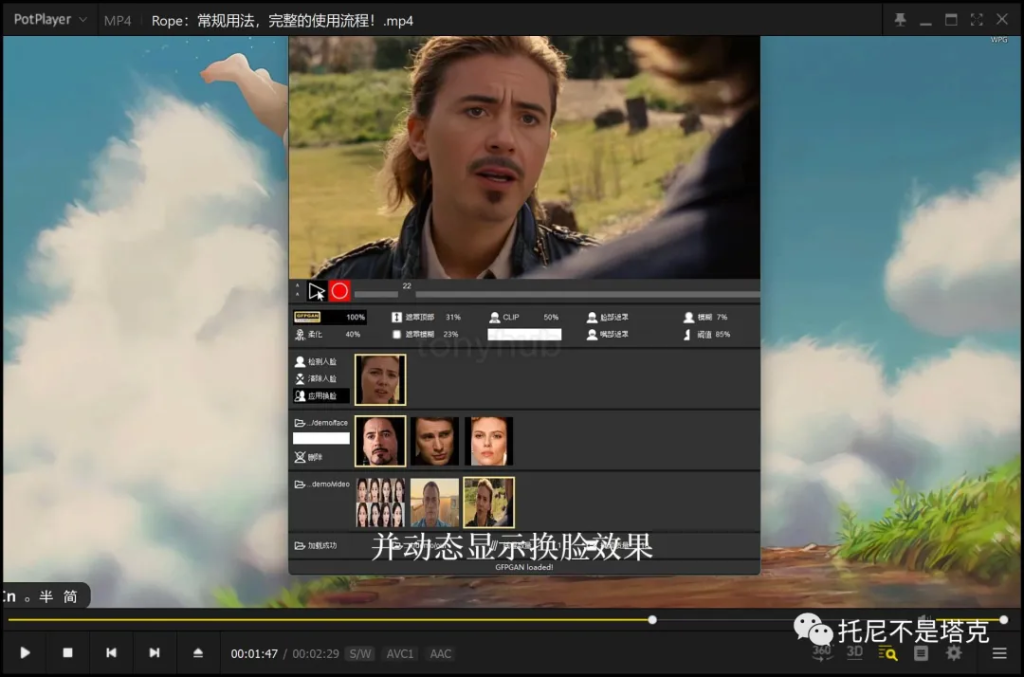Click the 50% CLIP value
This screenshot has height=677, width=1024.
[551, 317]
